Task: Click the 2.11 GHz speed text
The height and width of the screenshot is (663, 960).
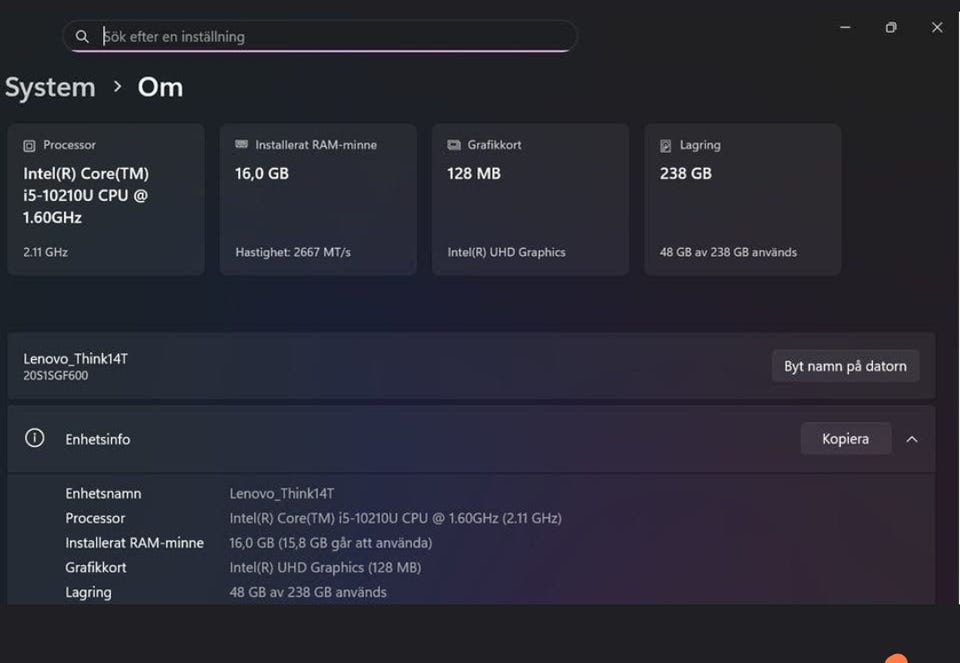Action: click(45, 252)
